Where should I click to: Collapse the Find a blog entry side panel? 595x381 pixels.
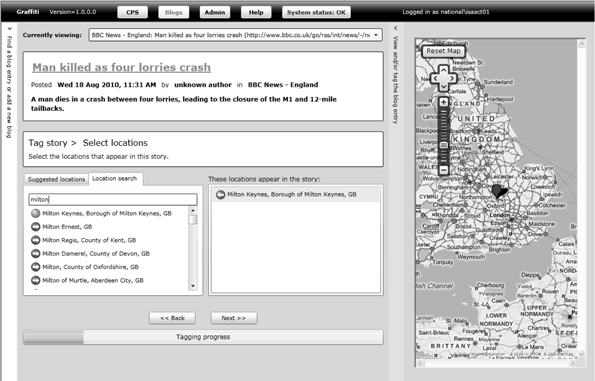[x=9, y=28]
